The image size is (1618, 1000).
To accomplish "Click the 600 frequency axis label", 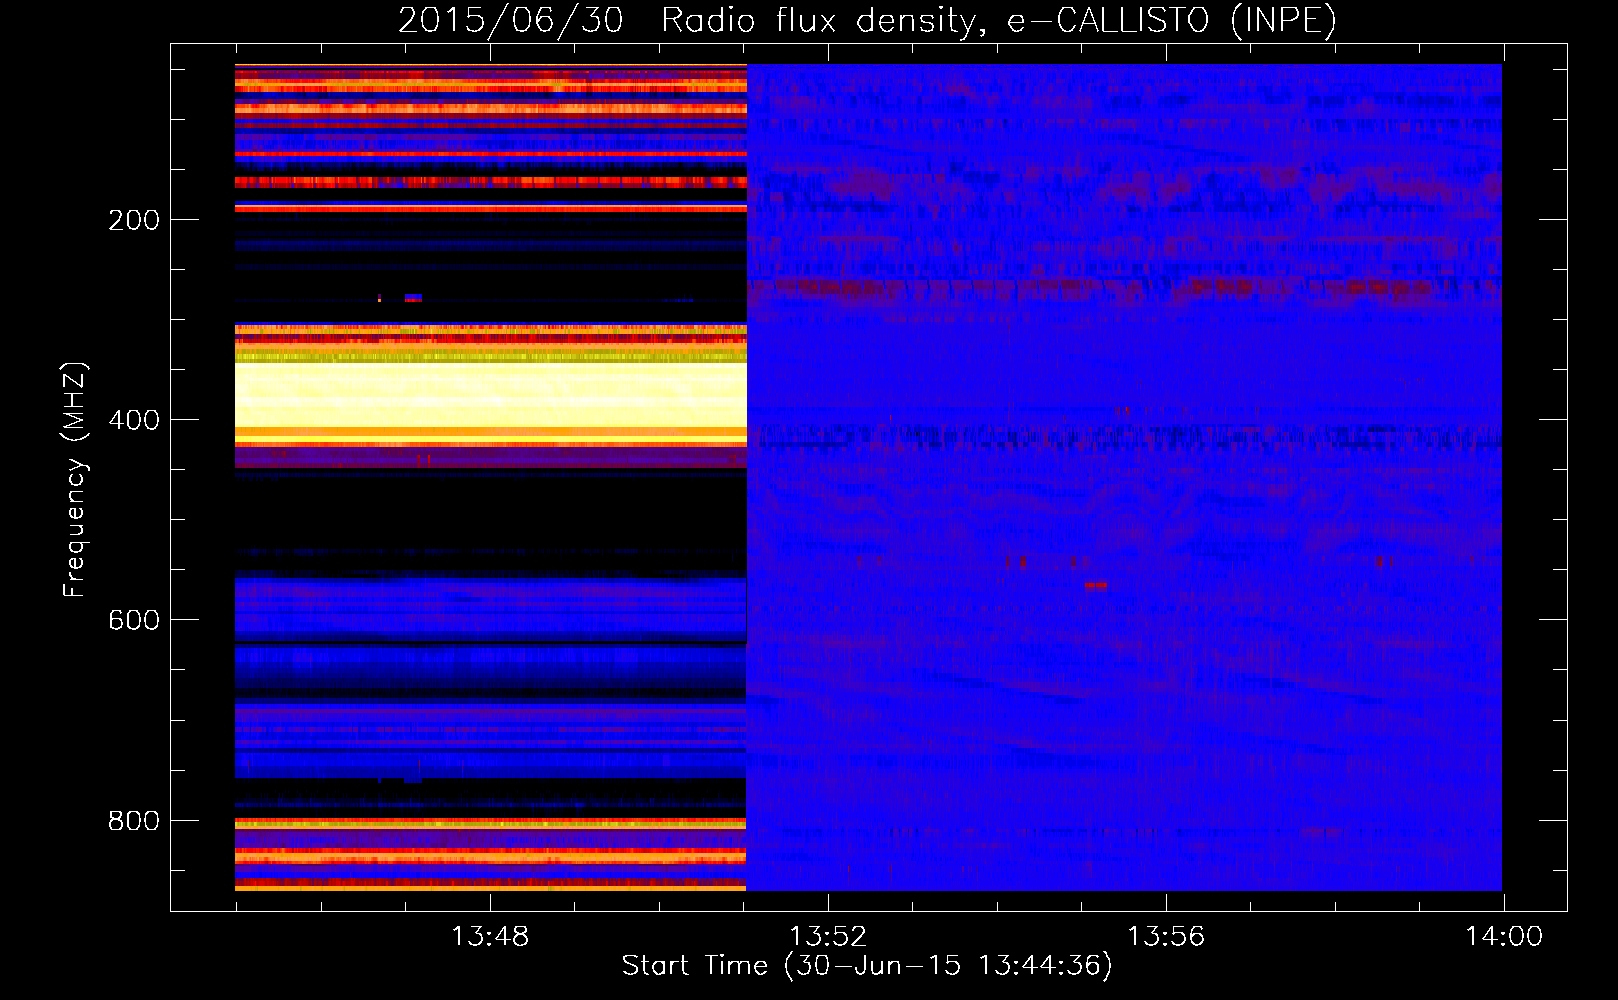I will (x=133, y=620).
